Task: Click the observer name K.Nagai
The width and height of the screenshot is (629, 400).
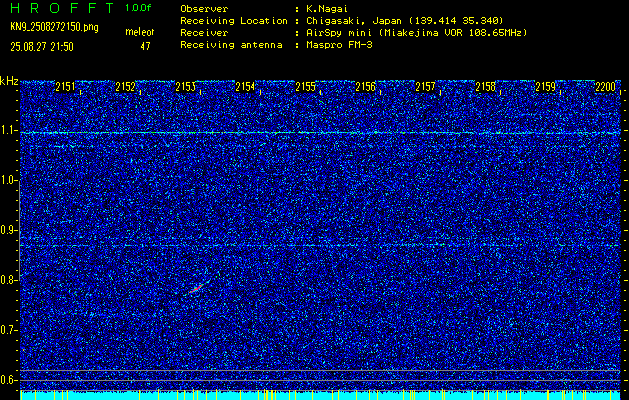Action: (327, 8)
